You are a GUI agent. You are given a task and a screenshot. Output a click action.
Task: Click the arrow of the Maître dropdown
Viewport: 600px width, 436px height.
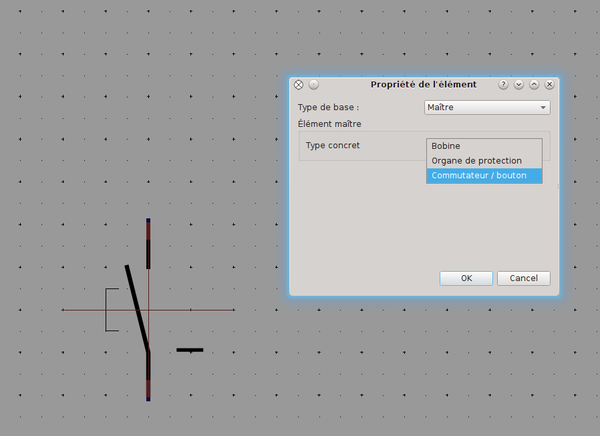[543, 107]
